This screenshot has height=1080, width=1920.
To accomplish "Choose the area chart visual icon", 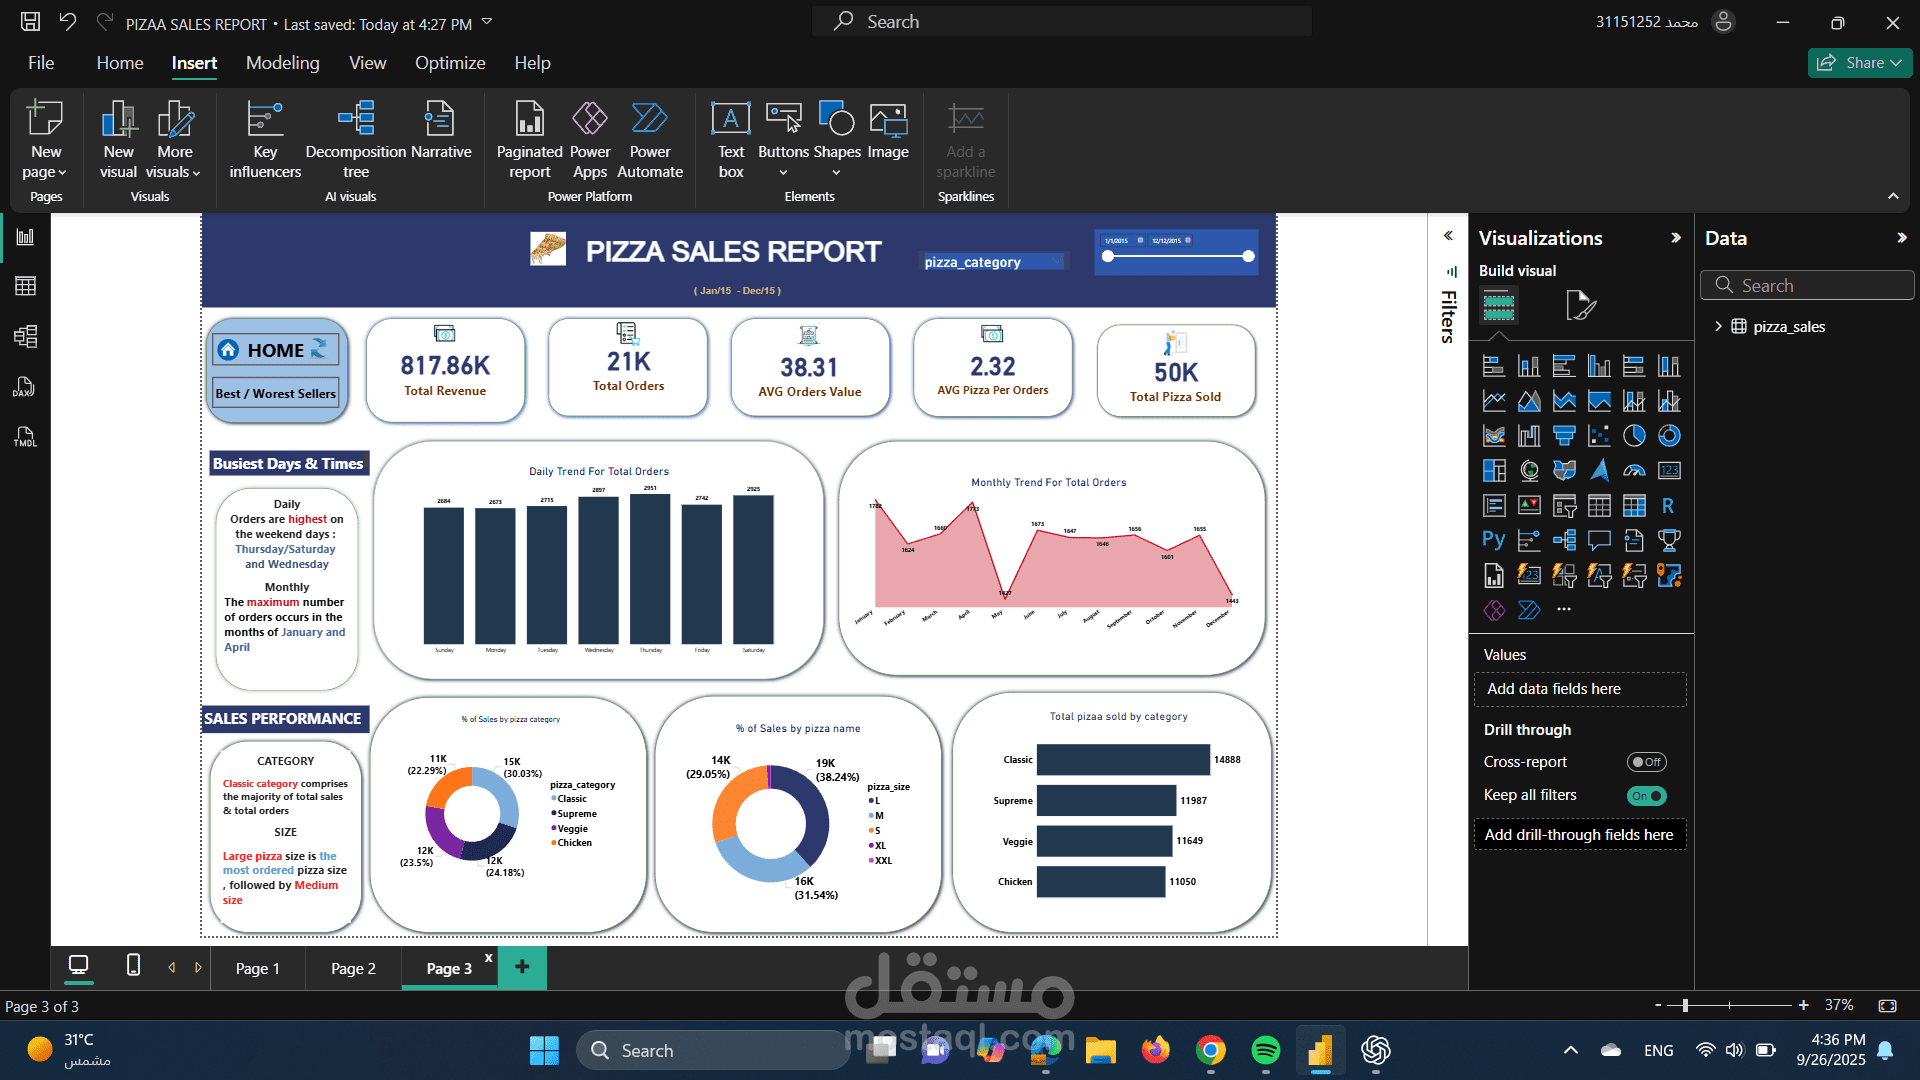I will [x=1529, y=401].
